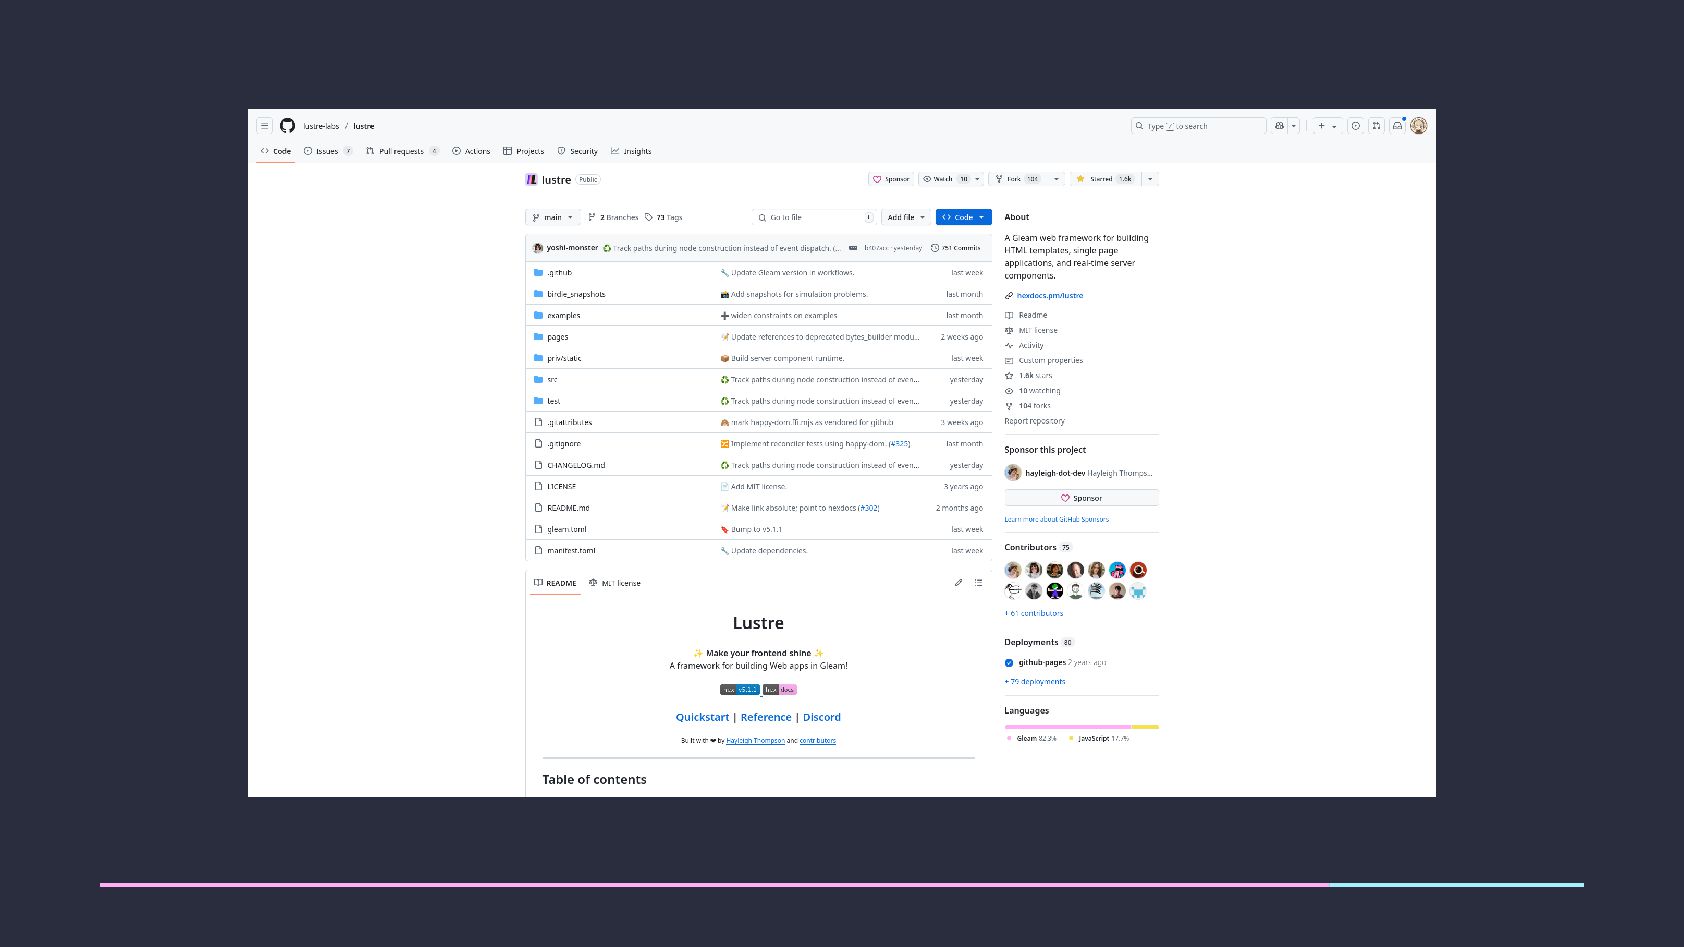
Task: Open the lustre-labs organization link
Action: point(321,126)
